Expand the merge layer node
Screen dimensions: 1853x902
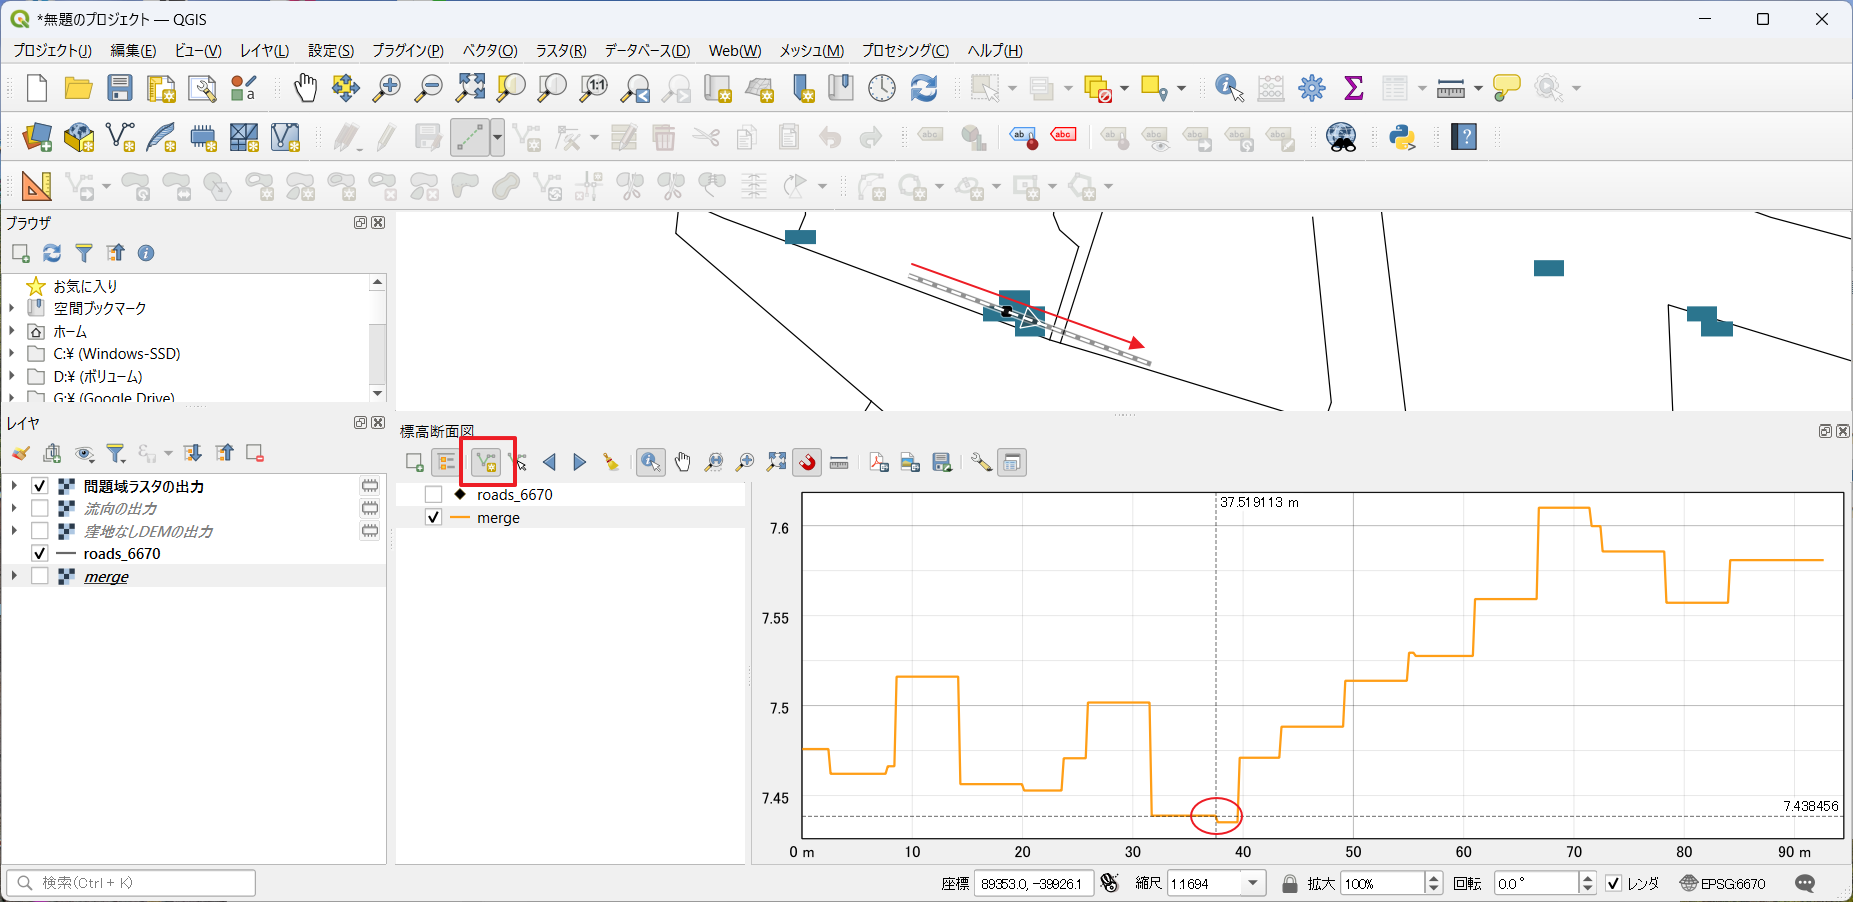(x=14, y=576)
